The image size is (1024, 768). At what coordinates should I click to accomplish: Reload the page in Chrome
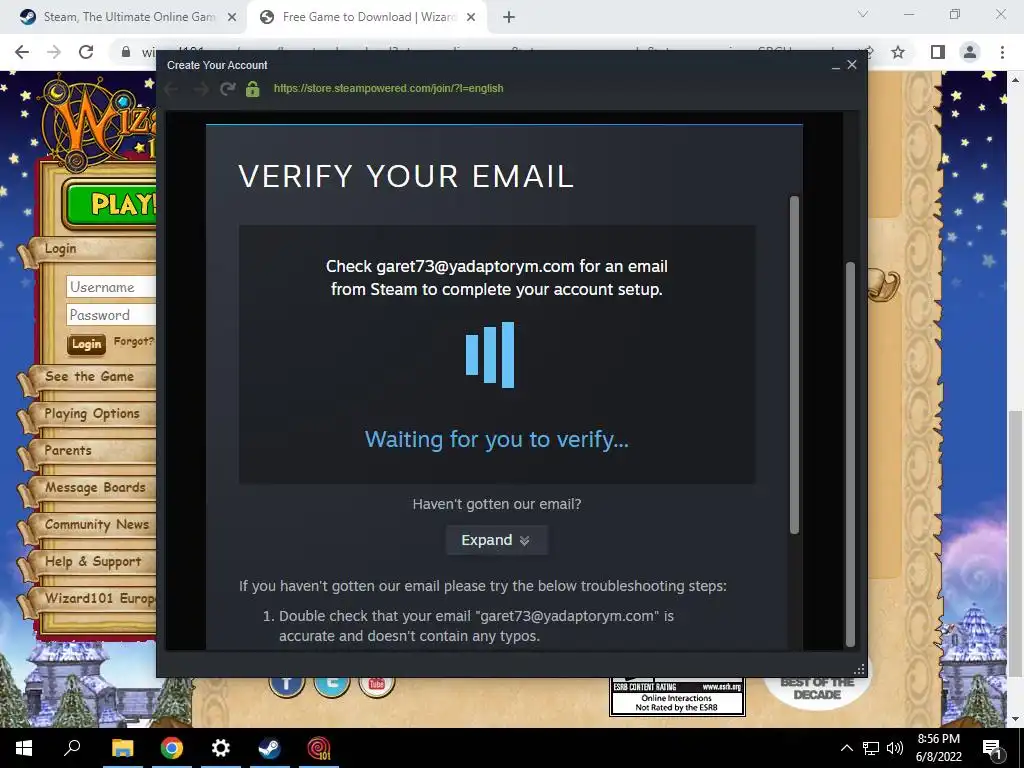[x=86, y=52]
